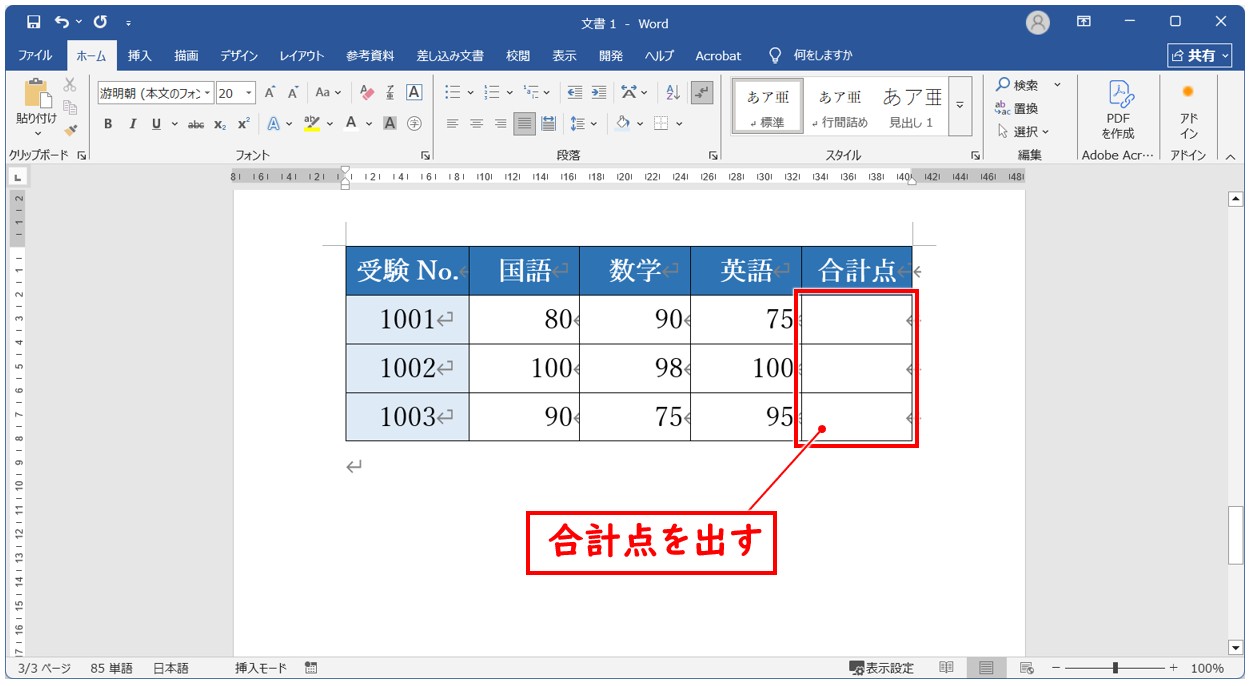The width and height of the screenshot is (1252, 686).
Task: Open the レイアウト (Layout) tab
Action: pyautogui.click(x=301, y=56)
